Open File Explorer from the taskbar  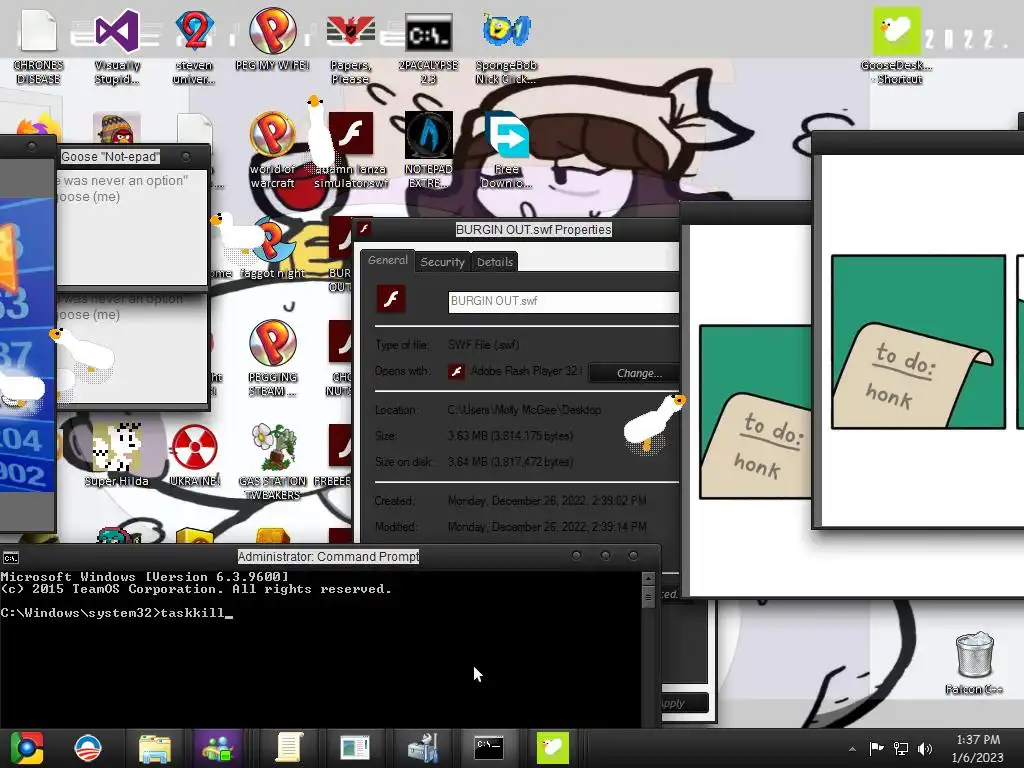pyautogui.click(x=155, y=748)
